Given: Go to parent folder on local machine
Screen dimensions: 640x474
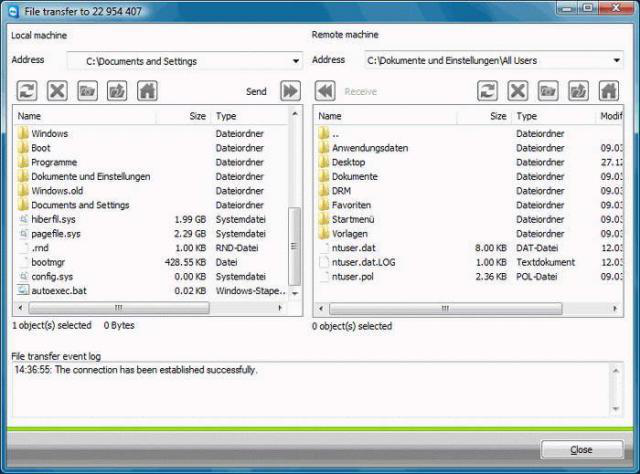Looking at the screenshot, I should [x=117, y=91].
